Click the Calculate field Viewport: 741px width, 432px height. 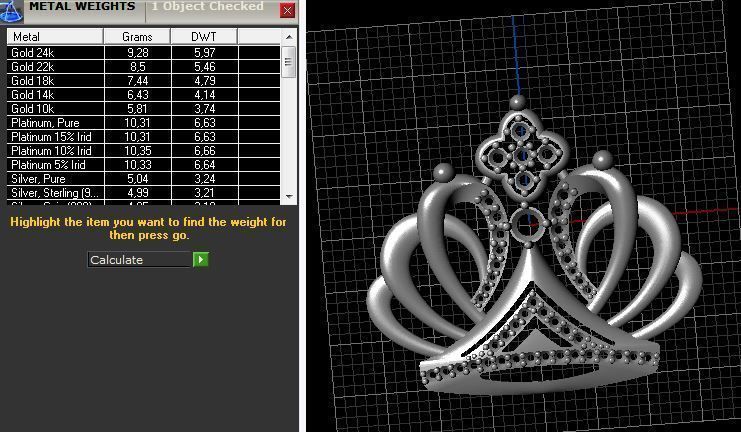(139, 259)
